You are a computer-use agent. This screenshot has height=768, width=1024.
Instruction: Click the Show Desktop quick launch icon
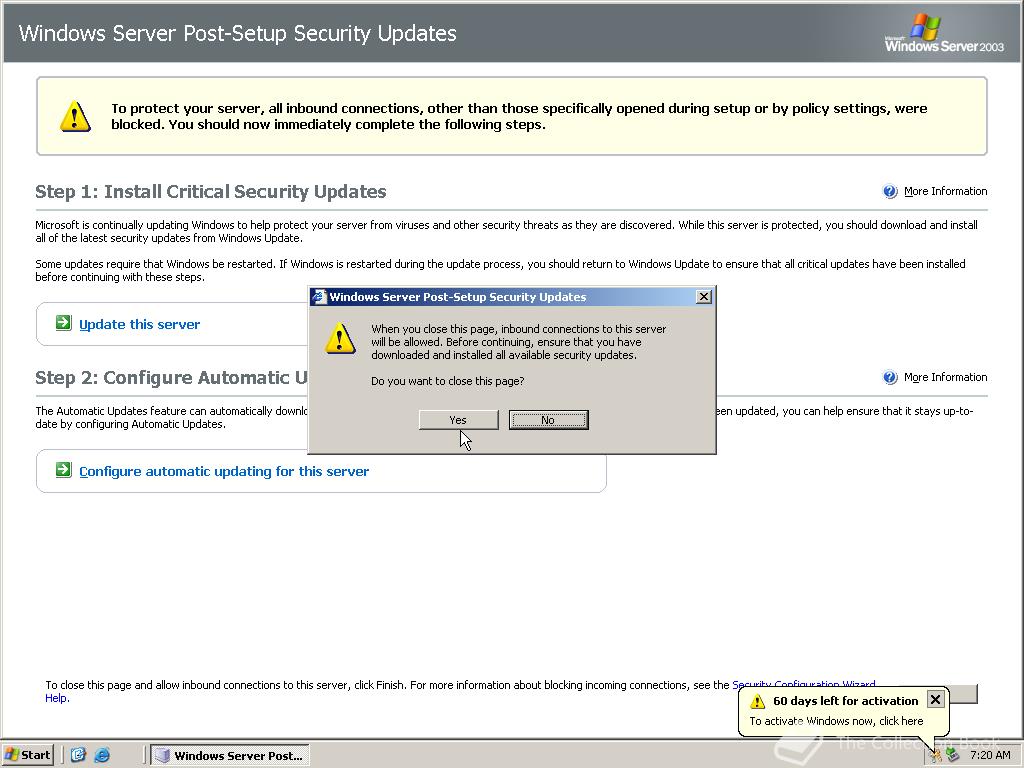tap(78, 755)
